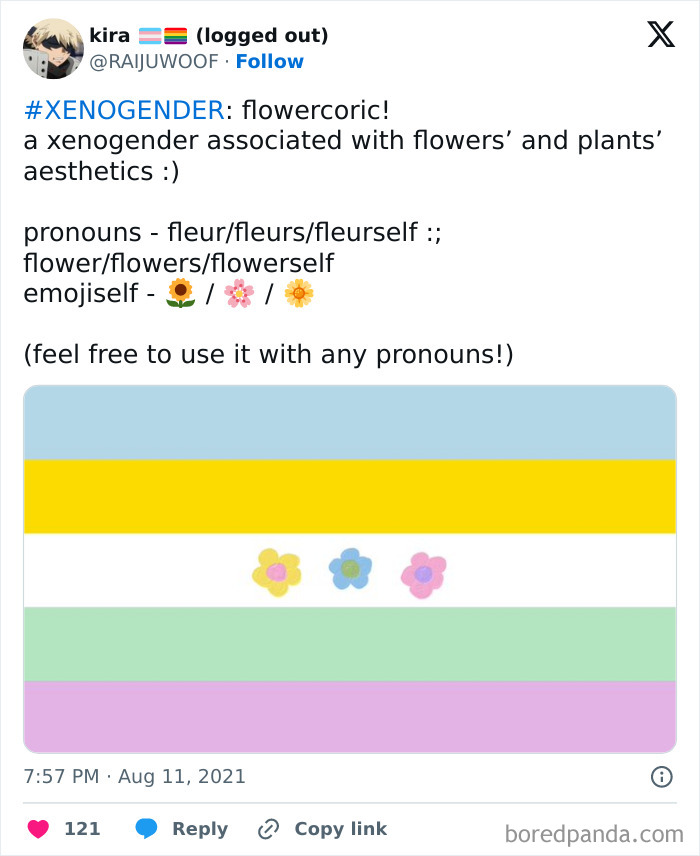The image size is (700, 856).
Task: Click the pink flower on the flag
Action: 423,574
